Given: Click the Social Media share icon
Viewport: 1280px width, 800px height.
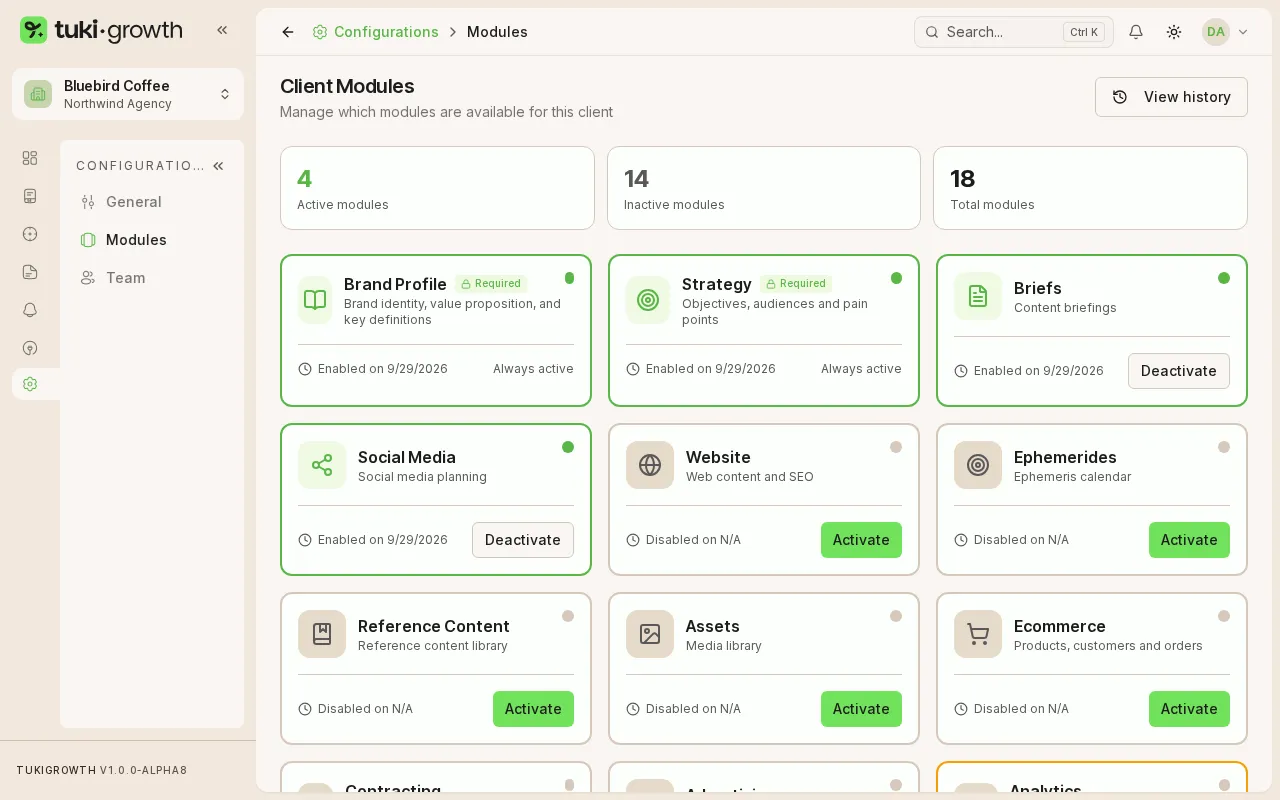Looking at the screenshot, I should point(322,465).
